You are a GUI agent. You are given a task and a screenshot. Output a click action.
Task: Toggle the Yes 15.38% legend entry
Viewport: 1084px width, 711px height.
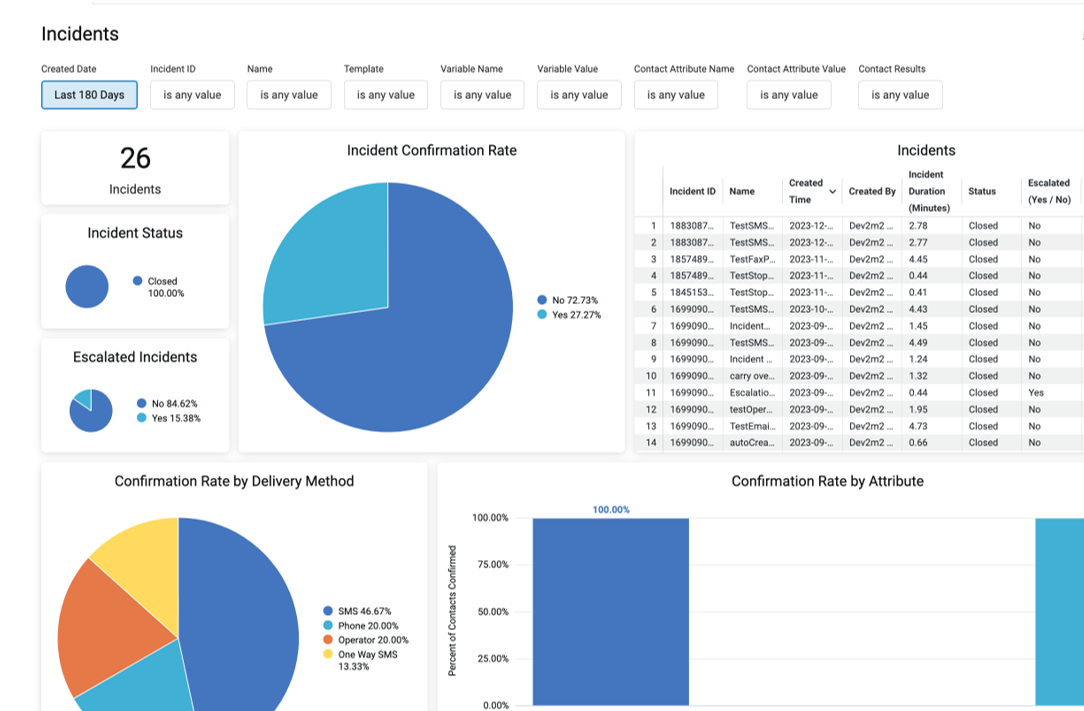[x=169, y=418]
